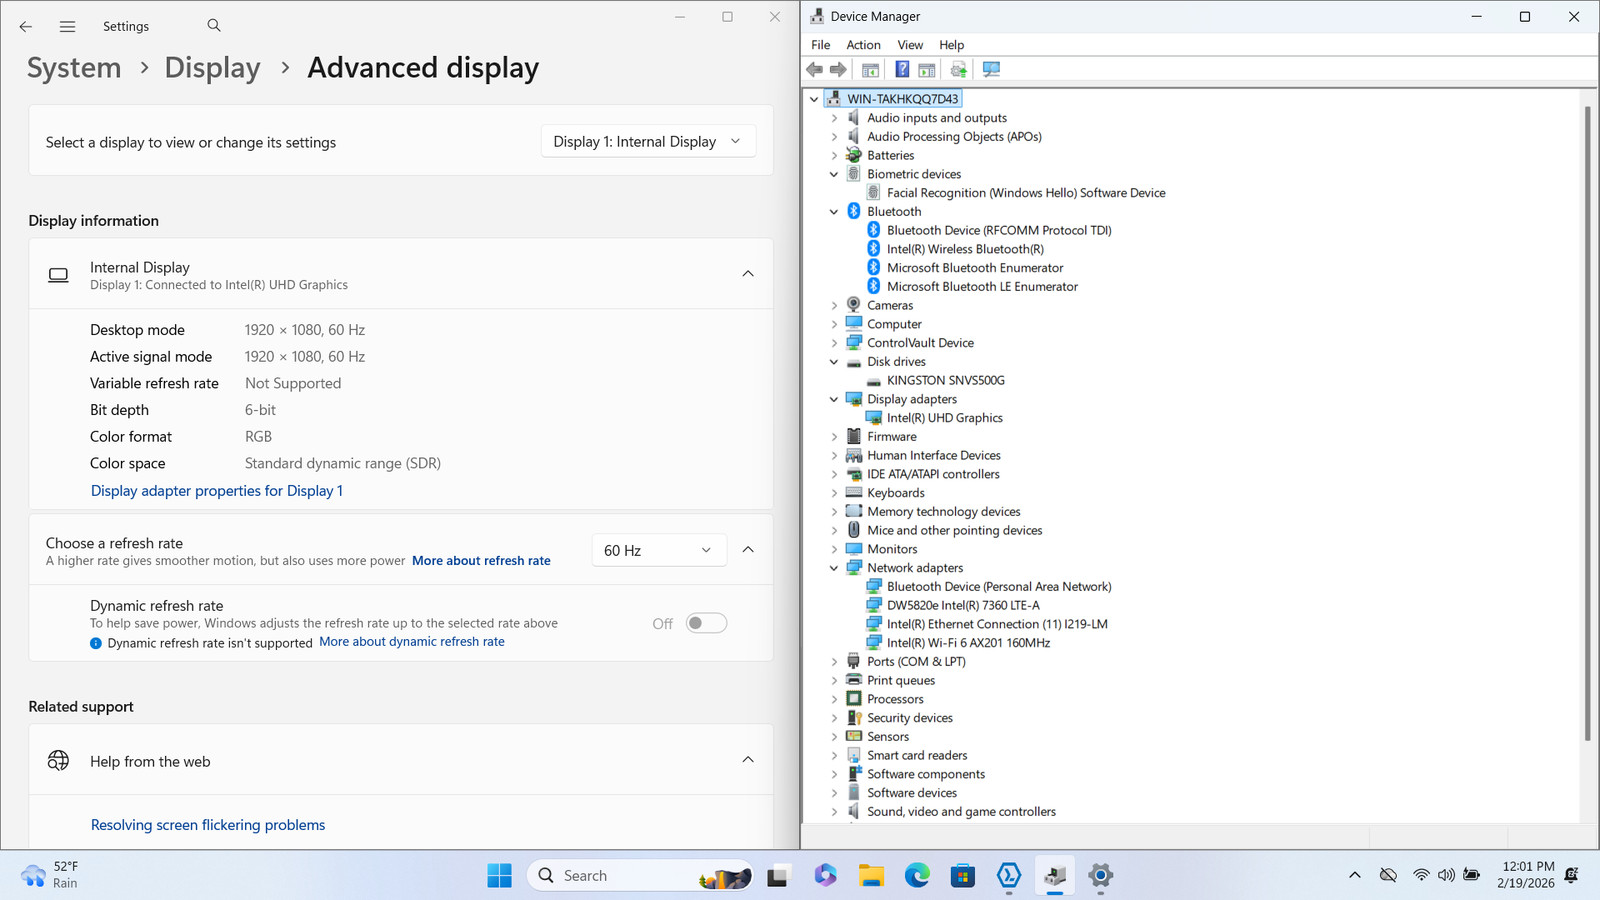Open Microsoft Store from the taskbar

[963, 875]
